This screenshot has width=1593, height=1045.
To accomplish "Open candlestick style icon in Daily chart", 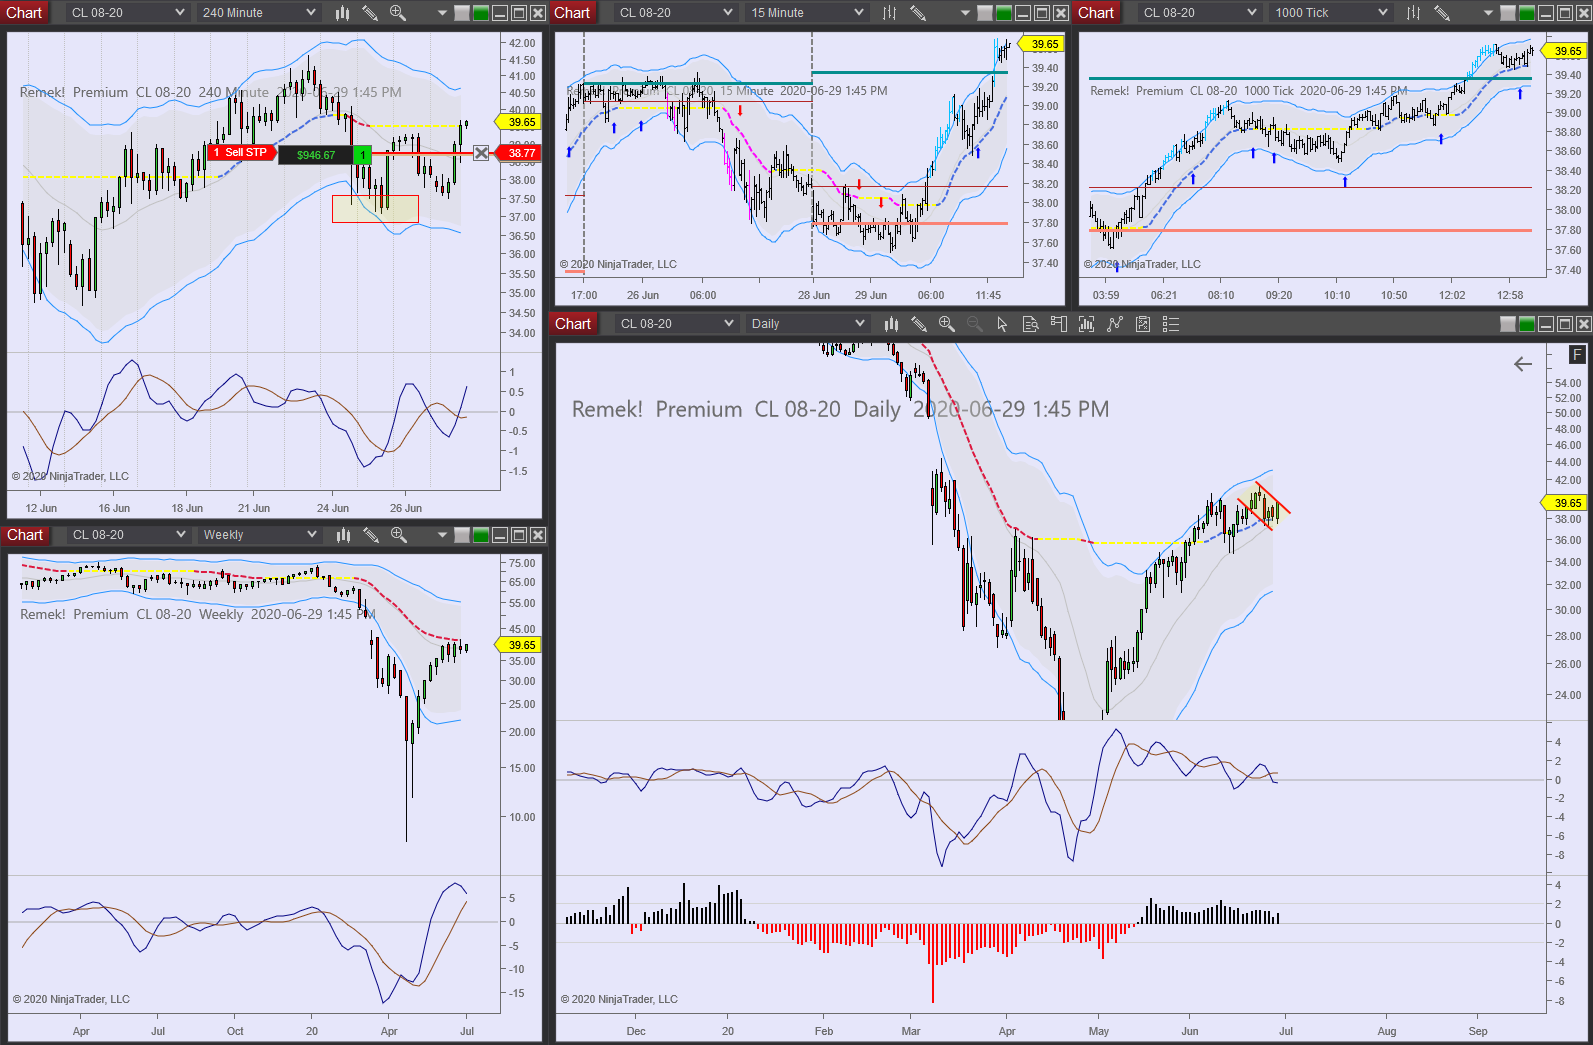I will (x=891, y=324).
